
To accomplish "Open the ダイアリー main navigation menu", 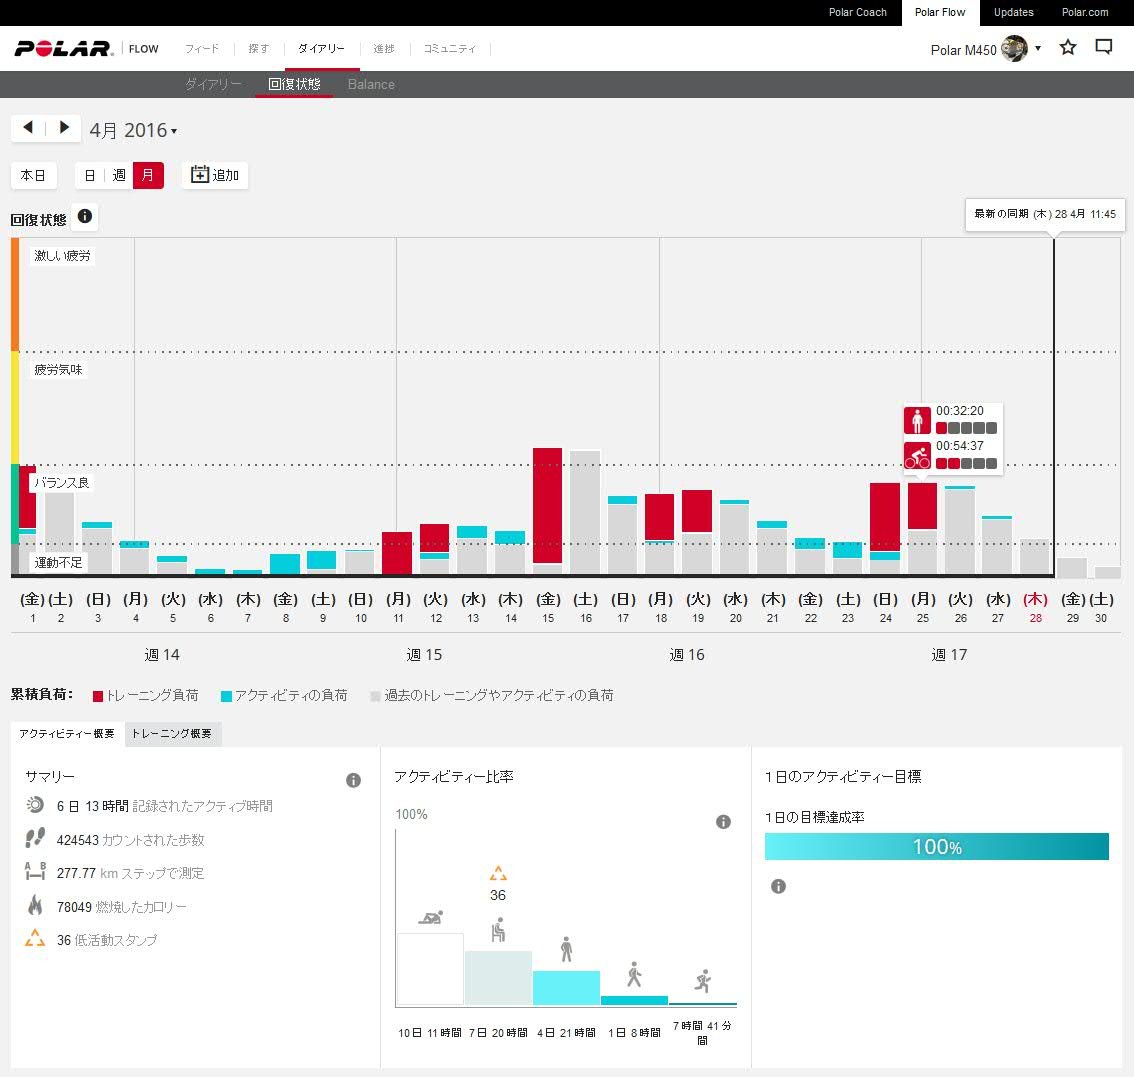I will point(321,49).
